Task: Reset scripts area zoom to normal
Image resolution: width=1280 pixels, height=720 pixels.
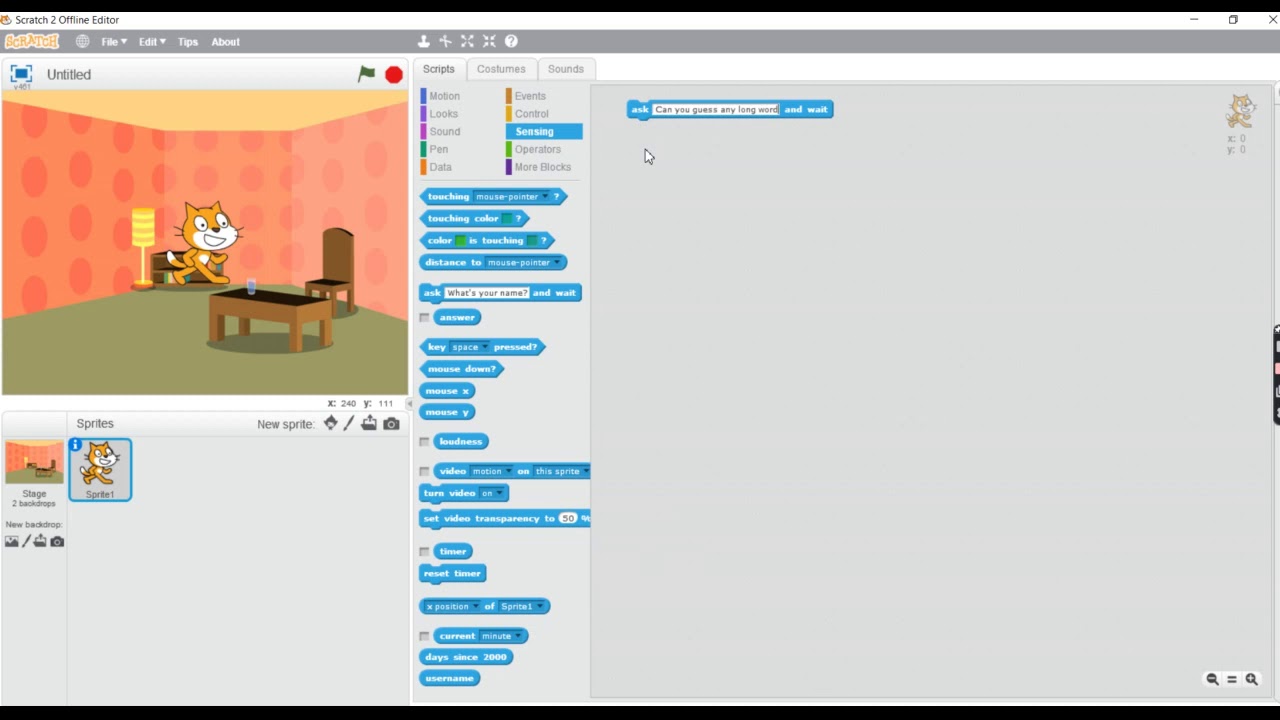Action: click(1232, 679)
